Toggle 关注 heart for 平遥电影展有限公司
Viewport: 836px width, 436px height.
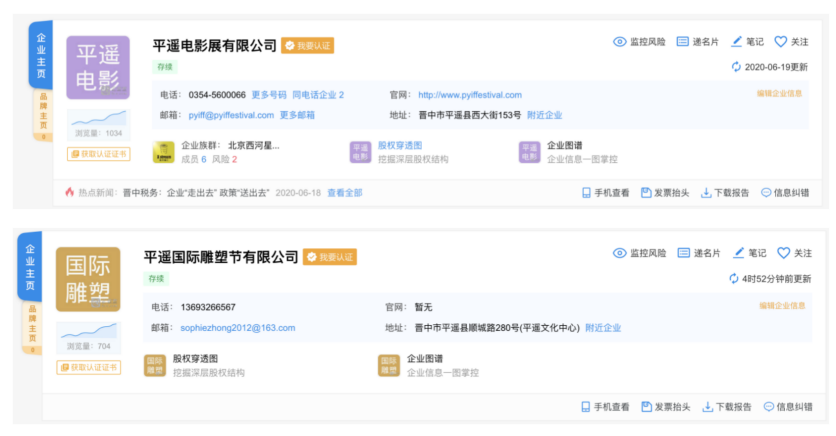pyautogui.click(x=781, y=42)
